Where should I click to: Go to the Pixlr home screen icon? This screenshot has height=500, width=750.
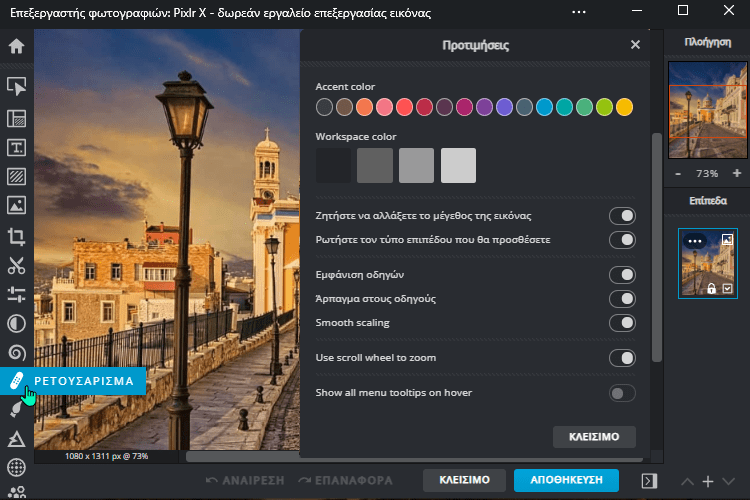[x=16, y=46]
